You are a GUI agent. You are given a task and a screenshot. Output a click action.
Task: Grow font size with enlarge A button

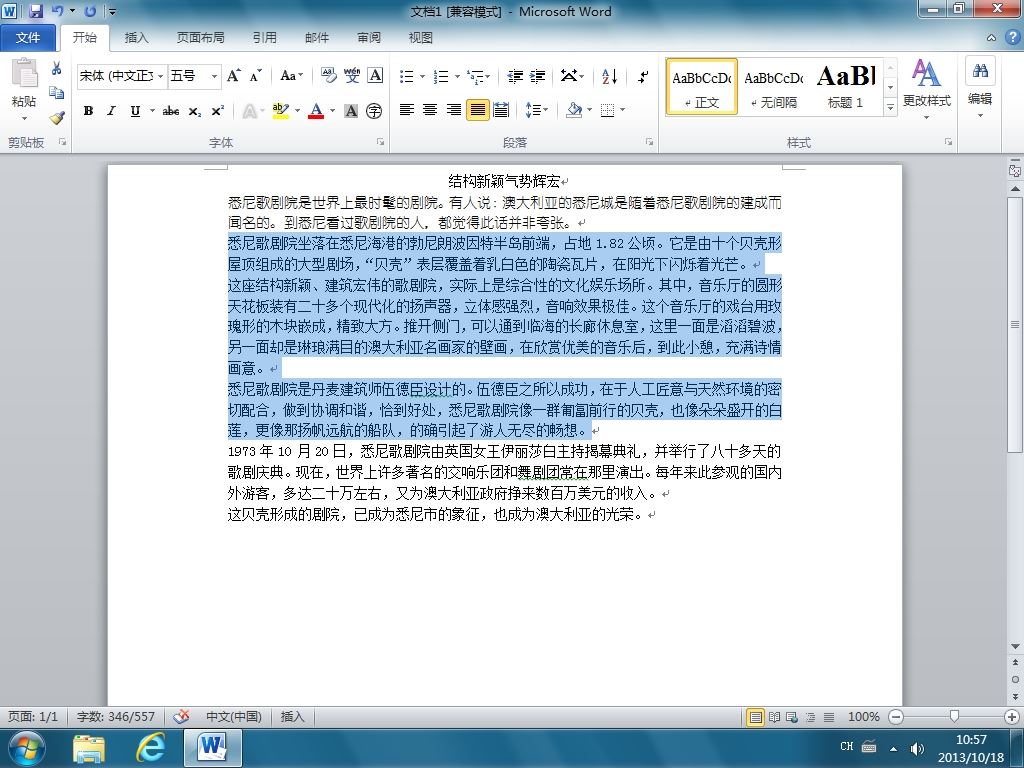tap(233, 76)
